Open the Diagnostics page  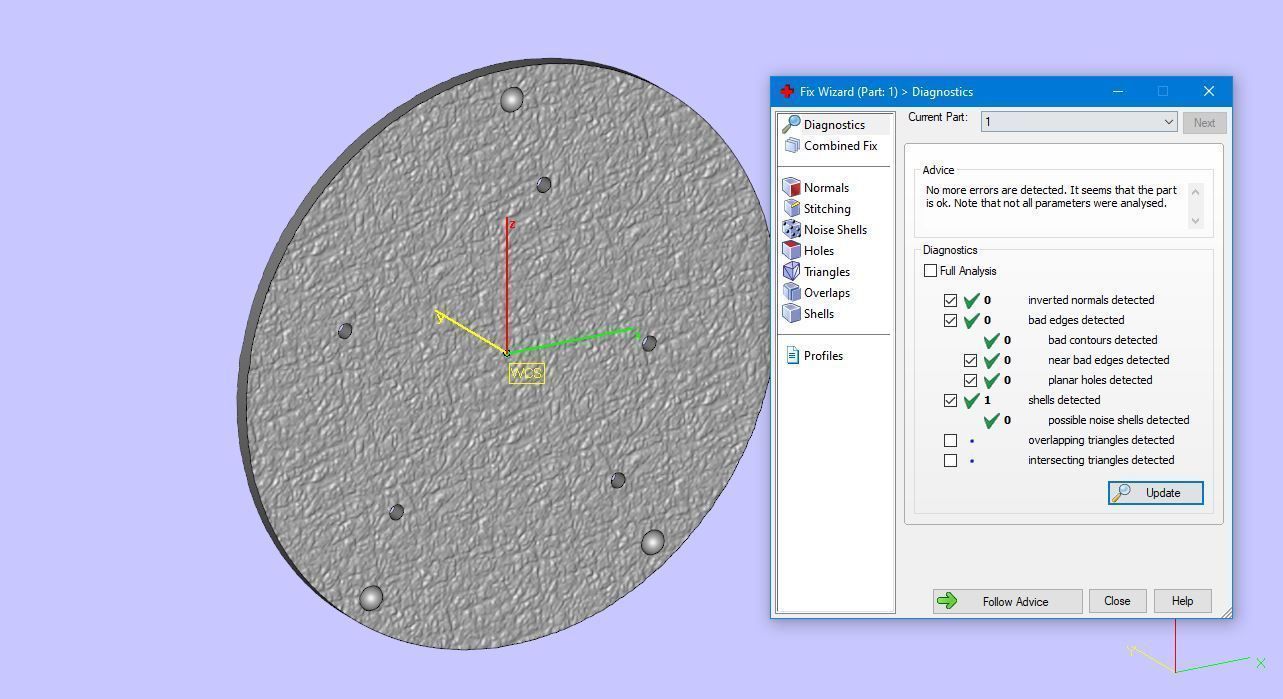[834, 125]
